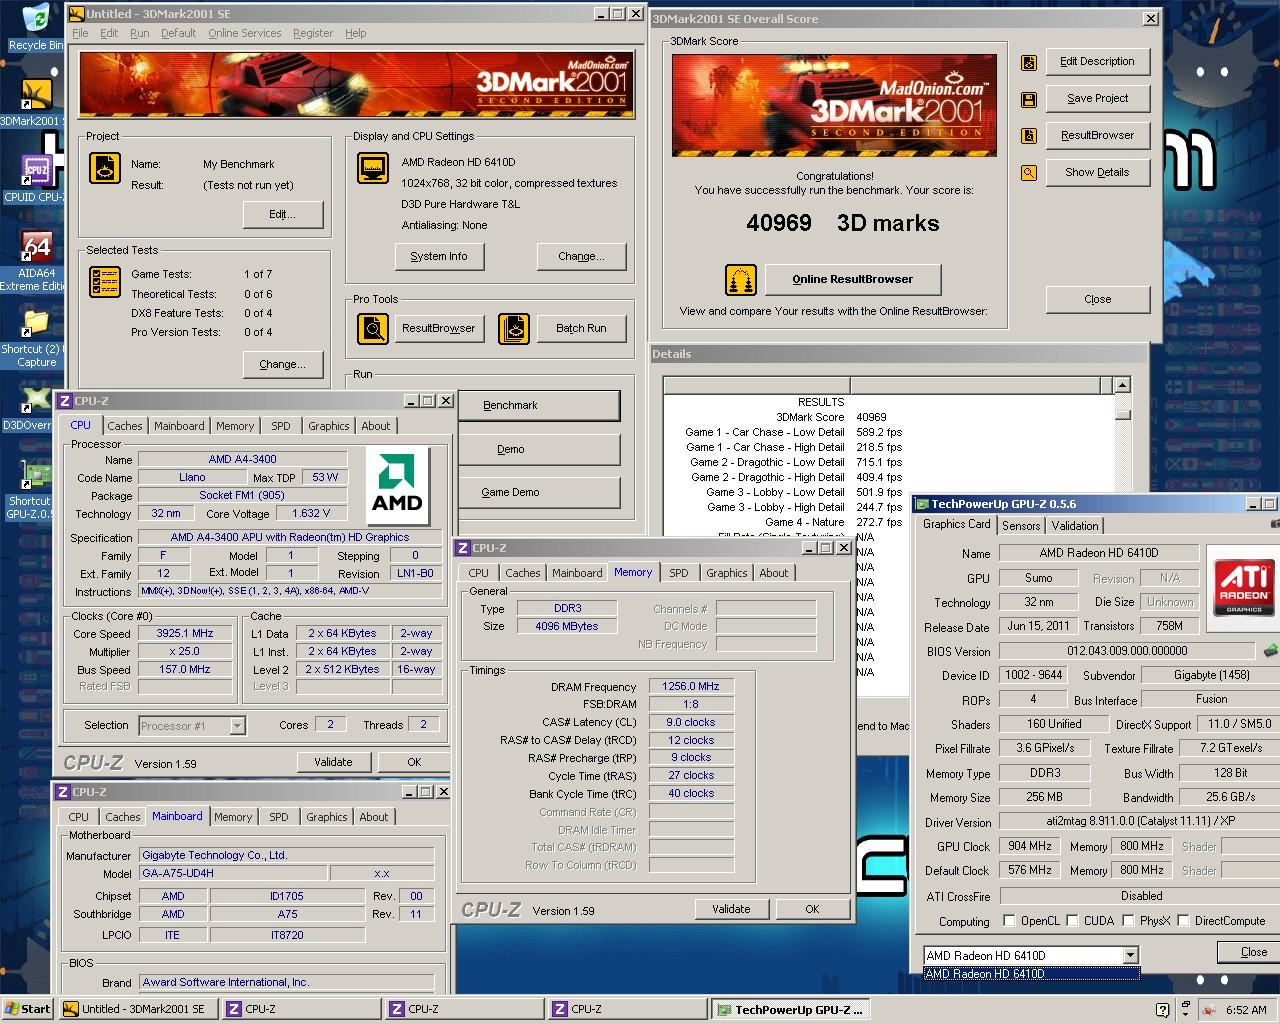Click the help question mark tray icon
This screenshot has width=1280, height=1024.
point(1162,1010)
